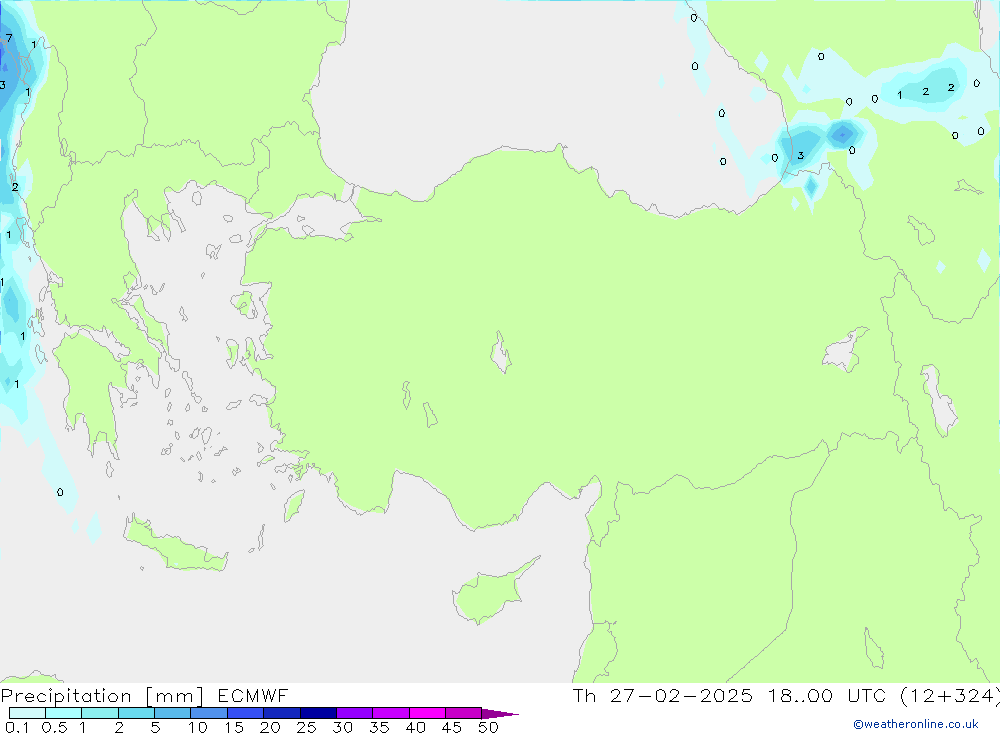Click the '5' legend scale label
This screenshot has width=1000, height=733.
(x=155, y=727)
